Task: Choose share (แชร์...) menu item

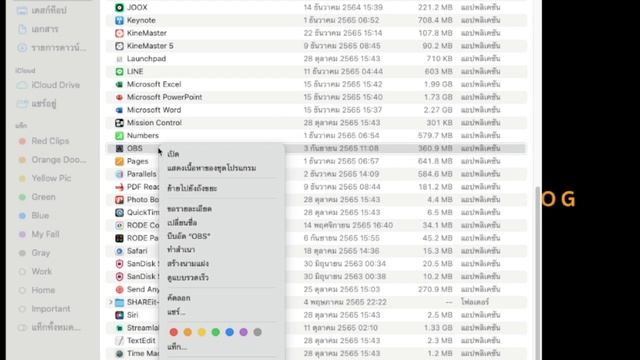Action: coord(176,312)
